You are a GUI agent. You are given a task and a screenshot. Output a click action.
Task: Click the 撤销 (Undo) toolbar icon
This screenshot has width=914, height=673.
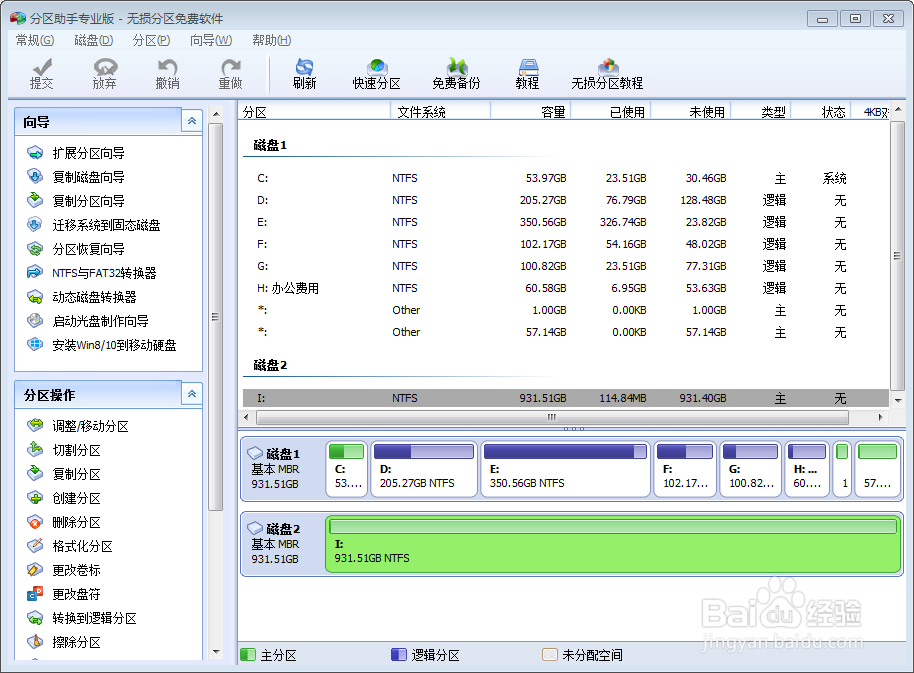[x=167, y=74]
